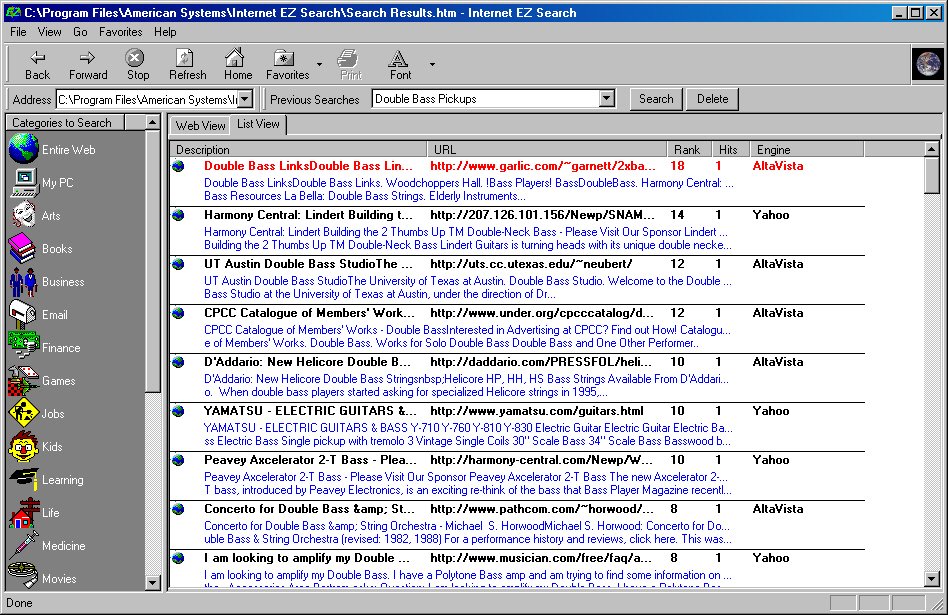The height and width of the screenshot is (615, 948).
Task: Click the Forward arrow toolbar button
Action: (88, 65)
